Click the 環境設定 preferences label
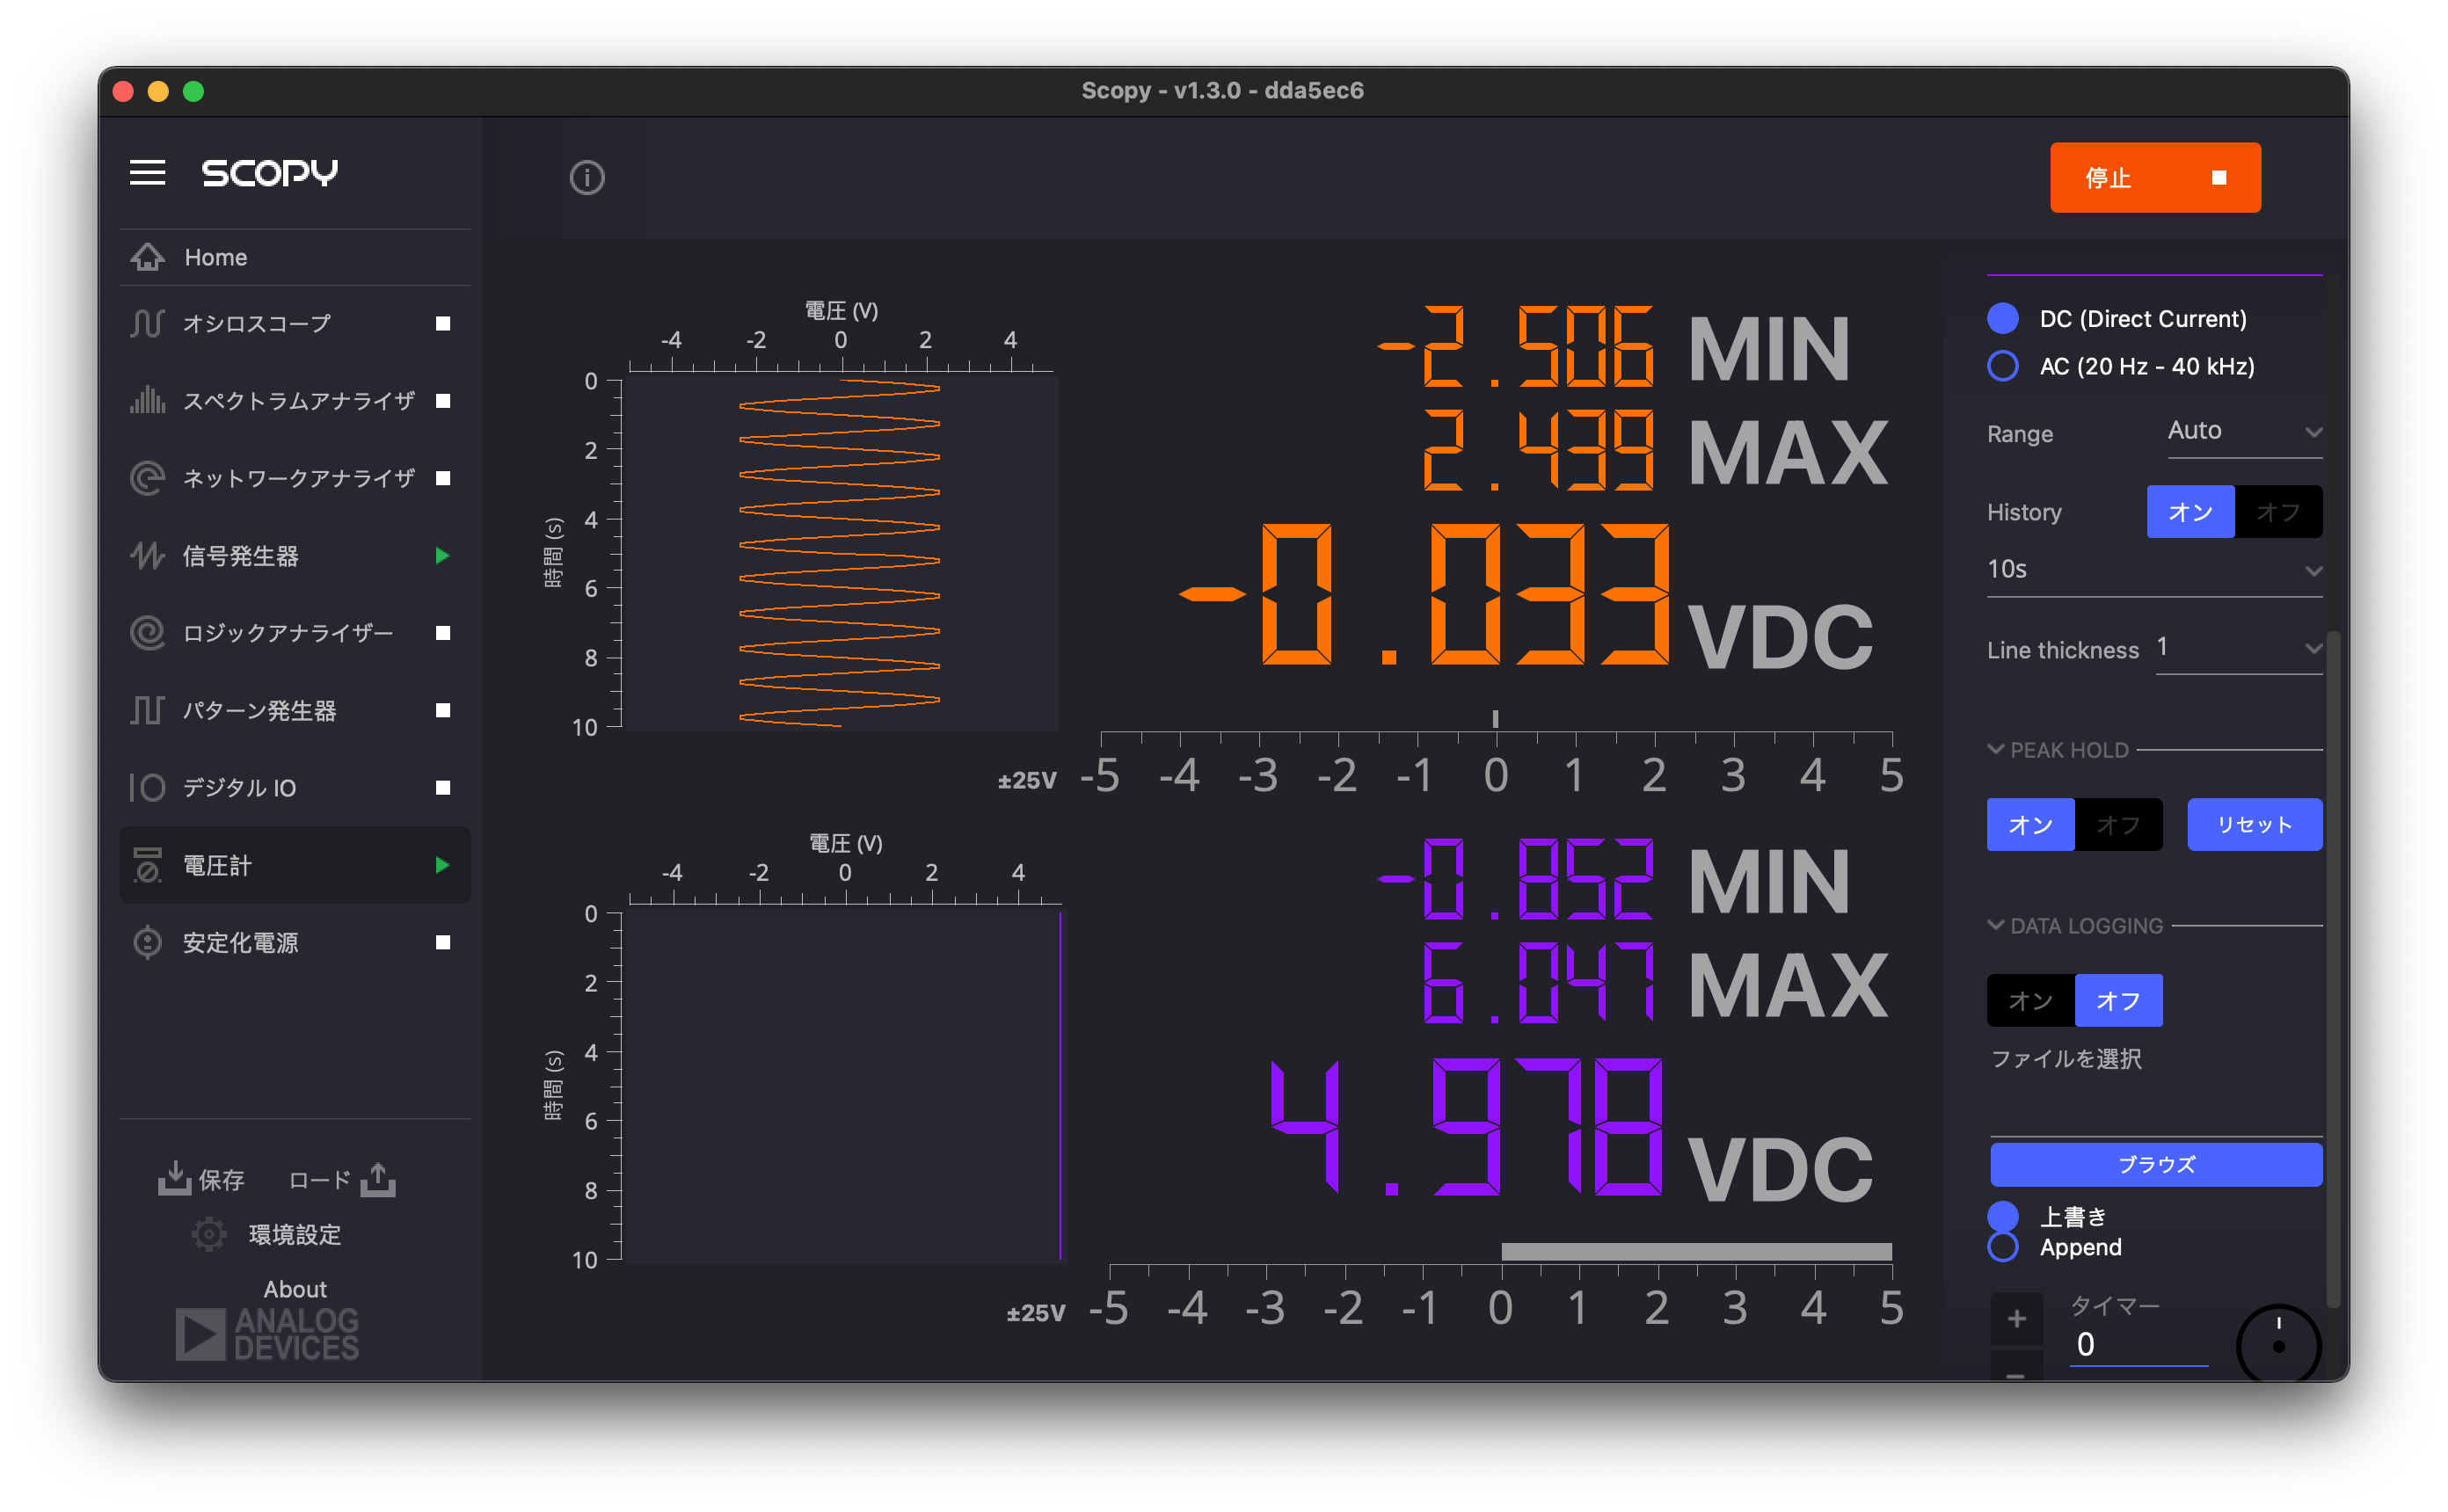Image resolution: width=2448 pixels, height=1512 pixels. (x=295, y=1234)
